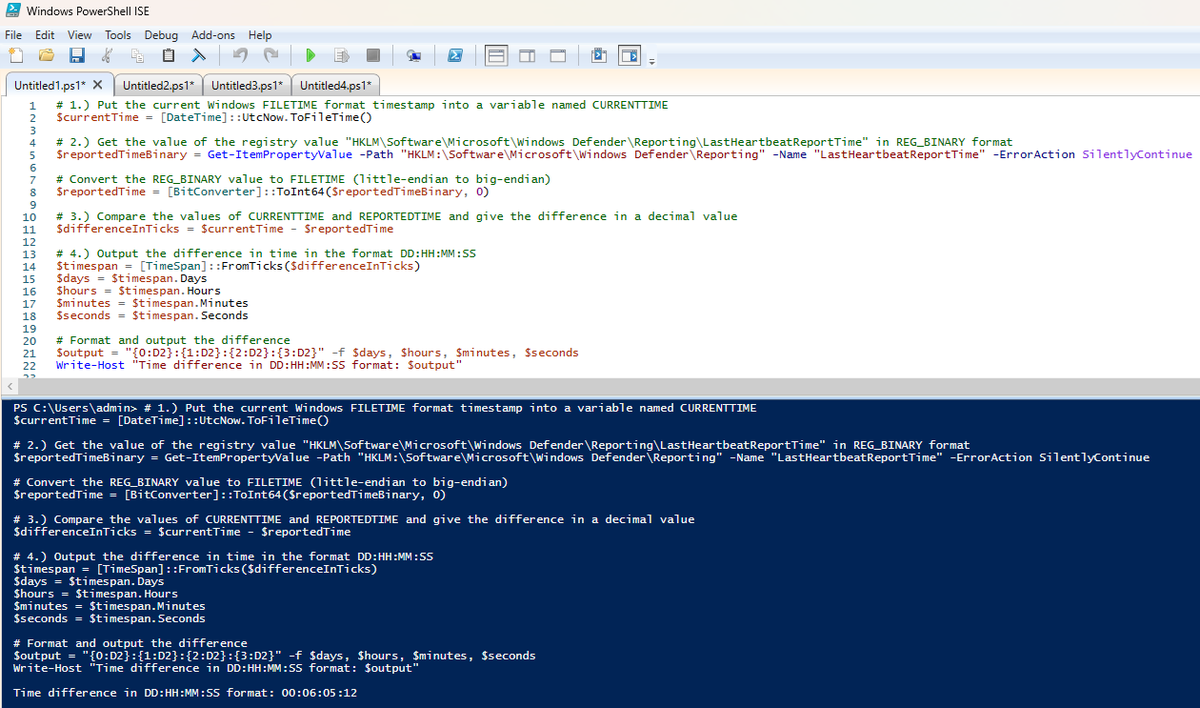
Task: Click the script pane horizontal scrollbar left arrow
Action: (10, 385)
